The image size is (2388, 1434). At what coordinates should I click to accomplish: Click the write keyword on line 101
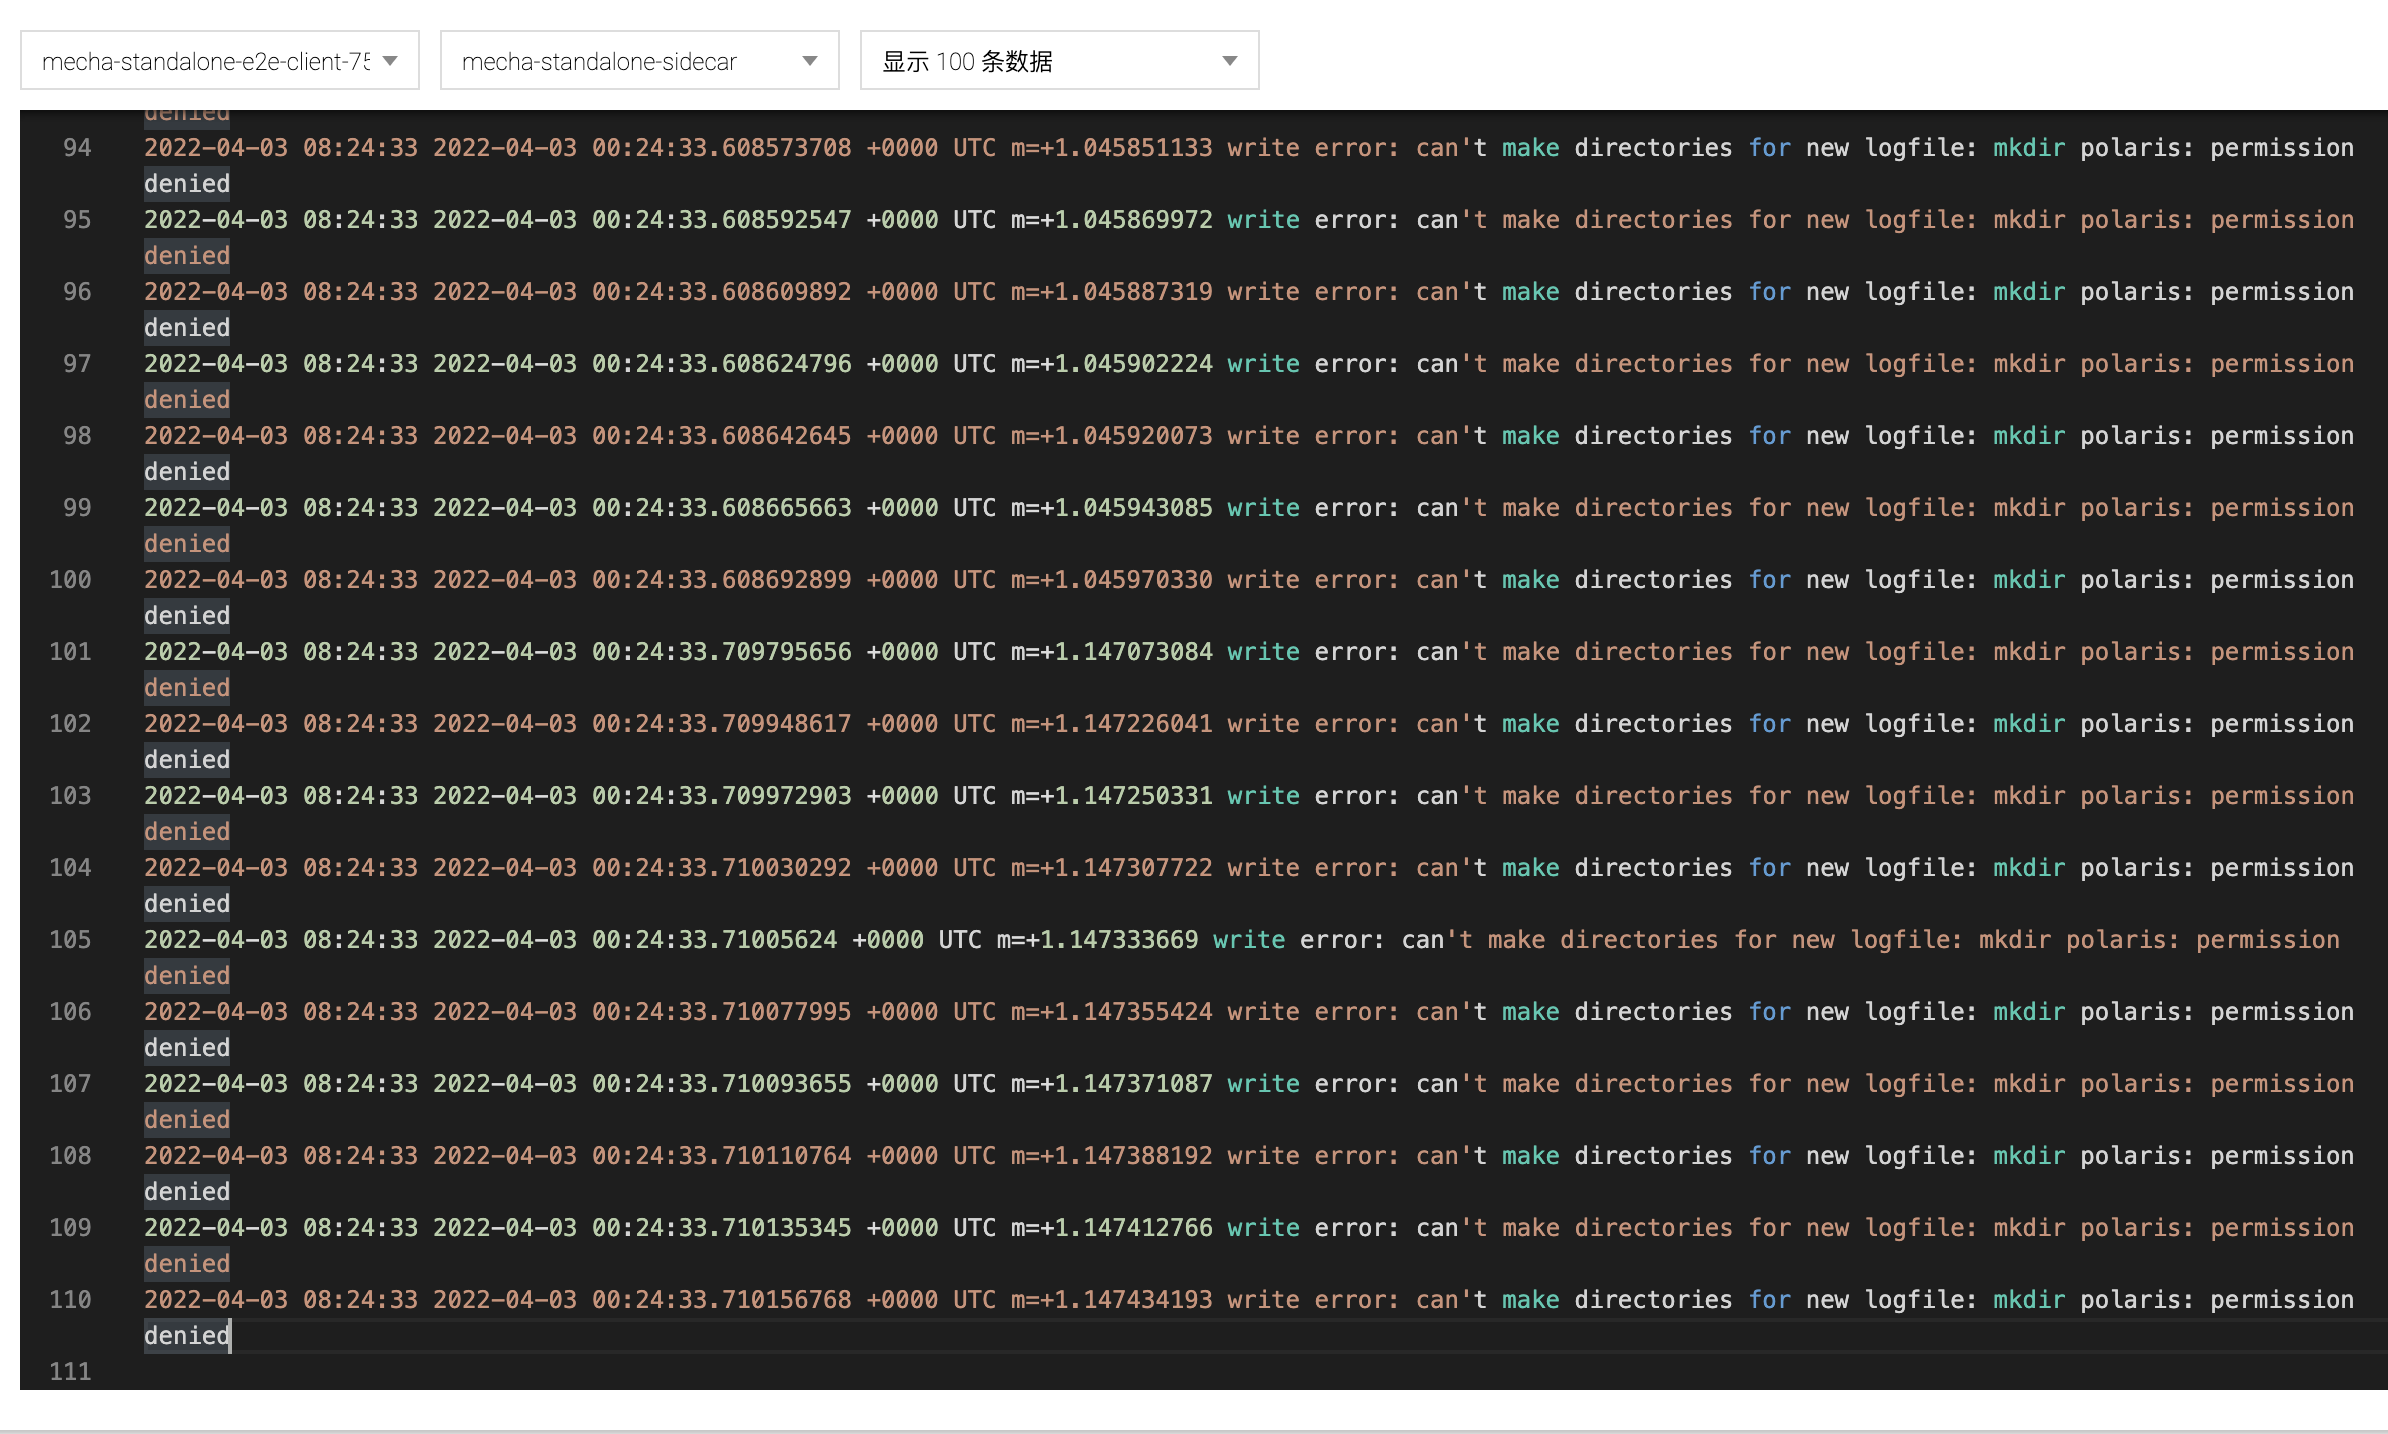click(x=1263, y=651)
